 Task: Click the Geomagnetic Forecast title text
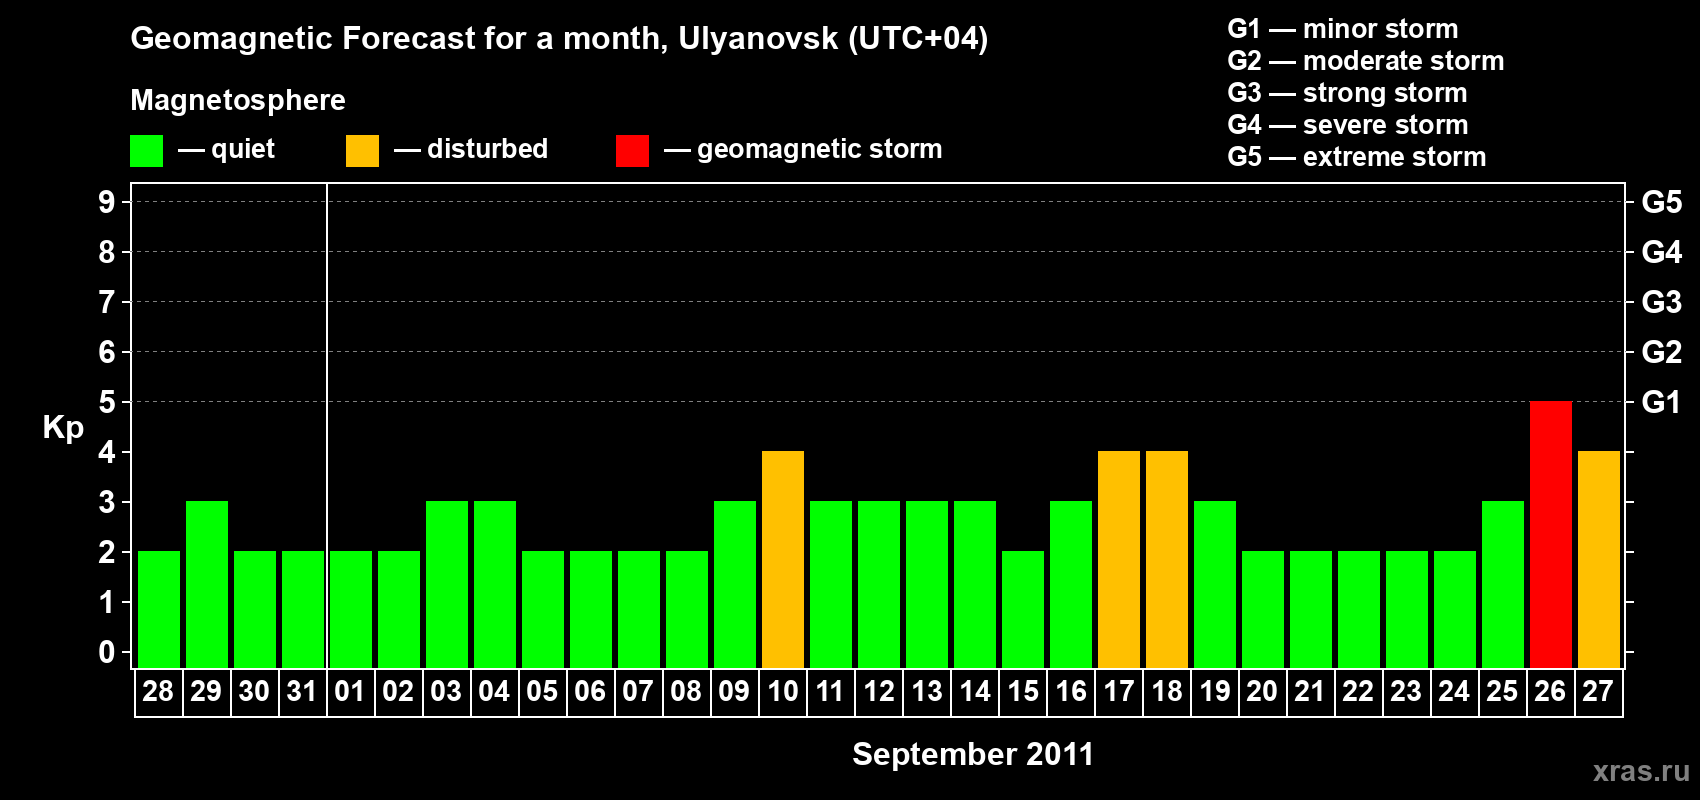(559, 39)
